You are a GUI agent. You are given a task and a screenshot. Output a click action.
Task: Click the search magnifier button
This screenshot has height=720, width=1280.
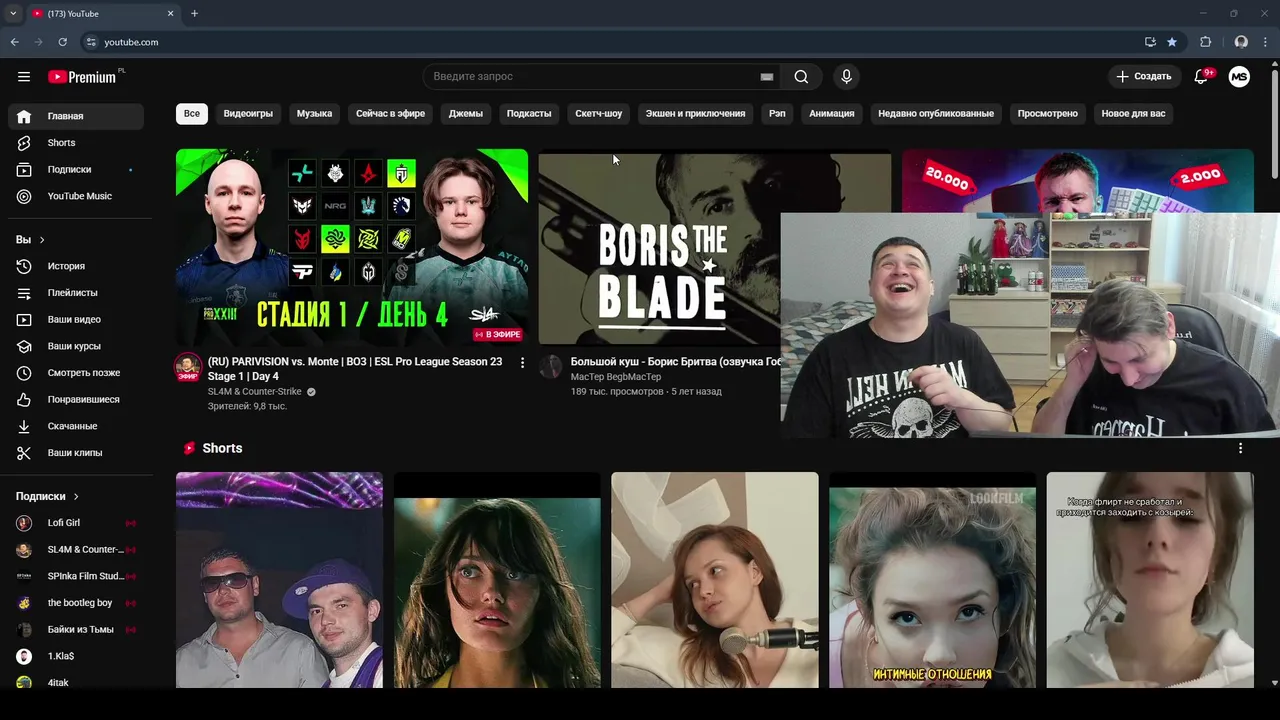pyautogui.click(x=801, y=77)
